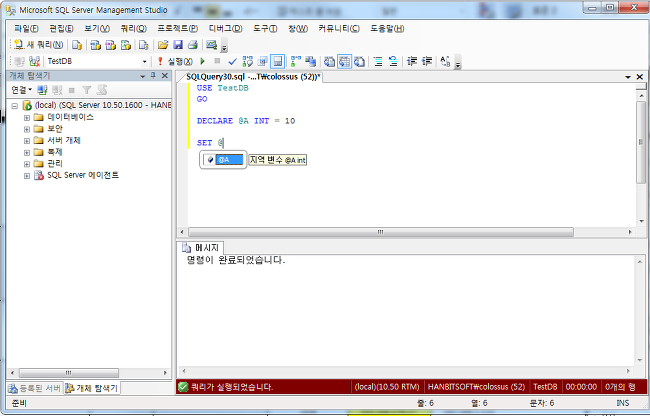Open the 커뮤니티(C) menu
The width and height of the screenshot is (650, 416).
[339, 29]
